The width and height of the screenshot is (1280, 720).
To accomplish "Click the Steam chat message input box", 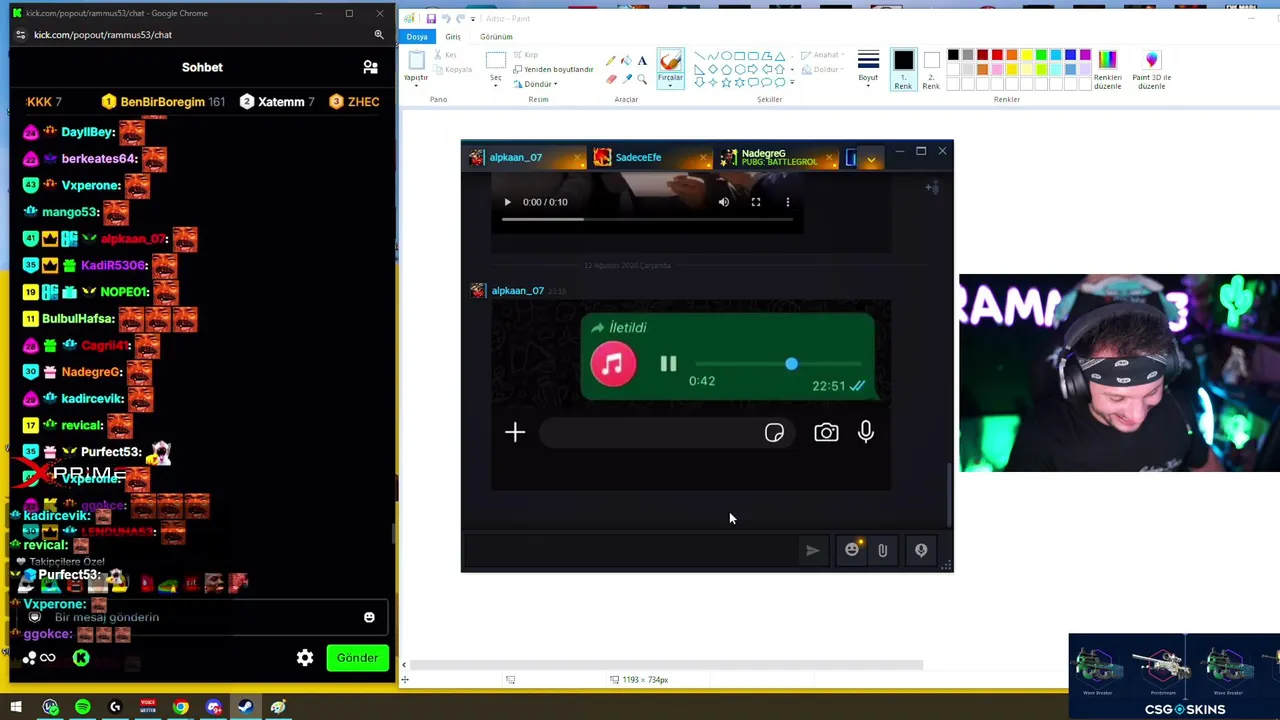I will pyautogui.click(x=632, y=550).
